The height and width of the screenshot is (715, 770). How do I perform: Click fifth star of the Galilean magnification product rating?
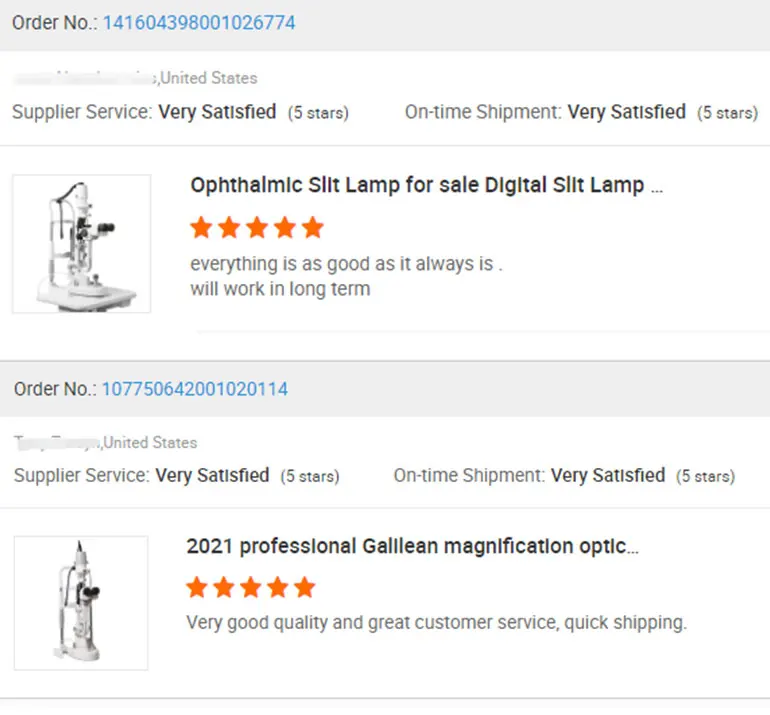pyautogui.click(x=304, y=587)
